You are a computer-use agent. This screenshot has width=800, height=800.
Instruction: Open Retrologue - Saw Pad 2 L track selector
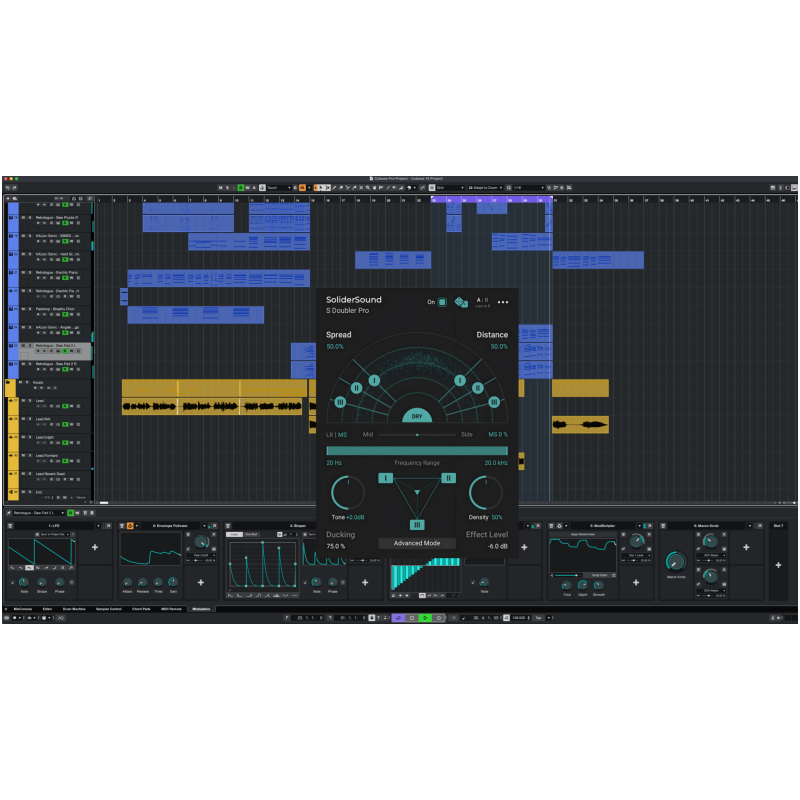coord(38,513)
